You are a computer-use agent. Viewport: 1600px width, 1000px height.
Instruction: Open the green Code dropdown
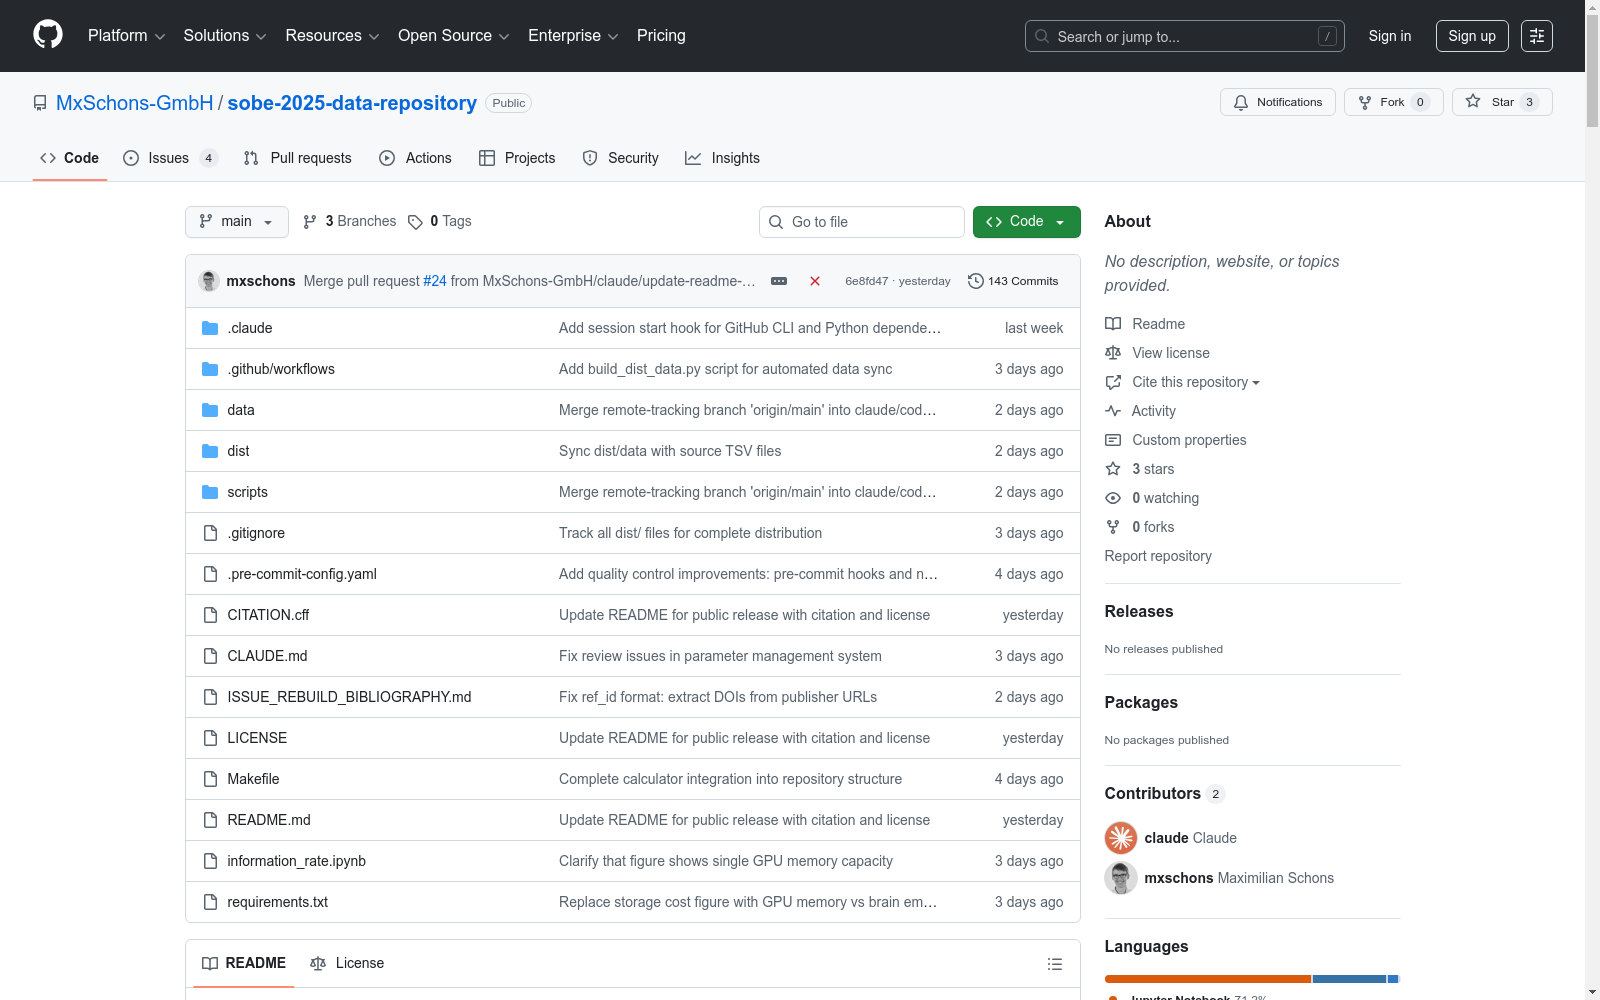(1027, 222)
